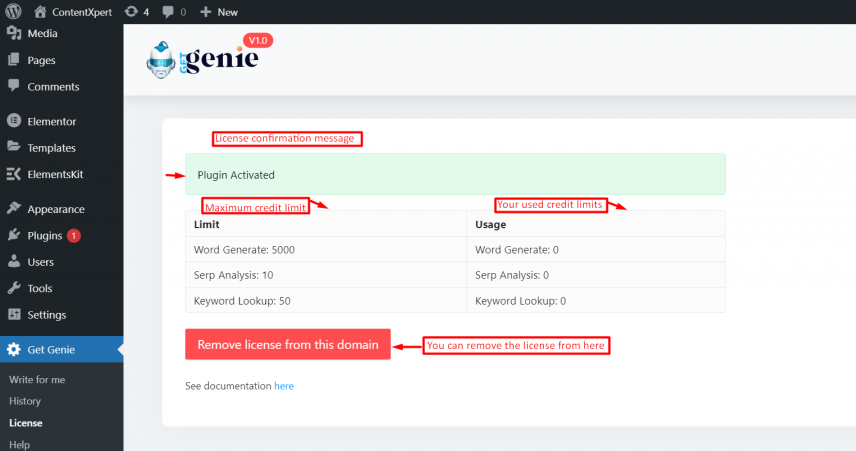Click the Plugin Activated notice

click(x=455, y=174)
